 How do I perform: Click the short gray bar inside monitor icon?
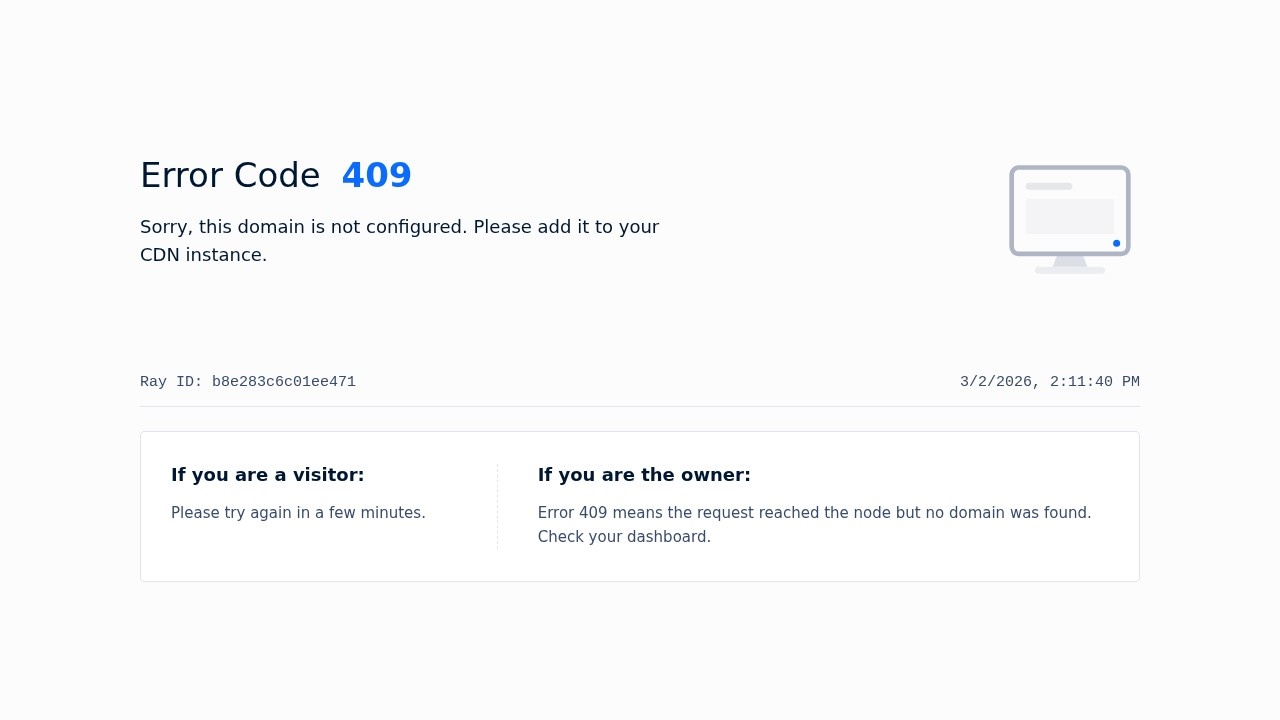click(1048, 186)
